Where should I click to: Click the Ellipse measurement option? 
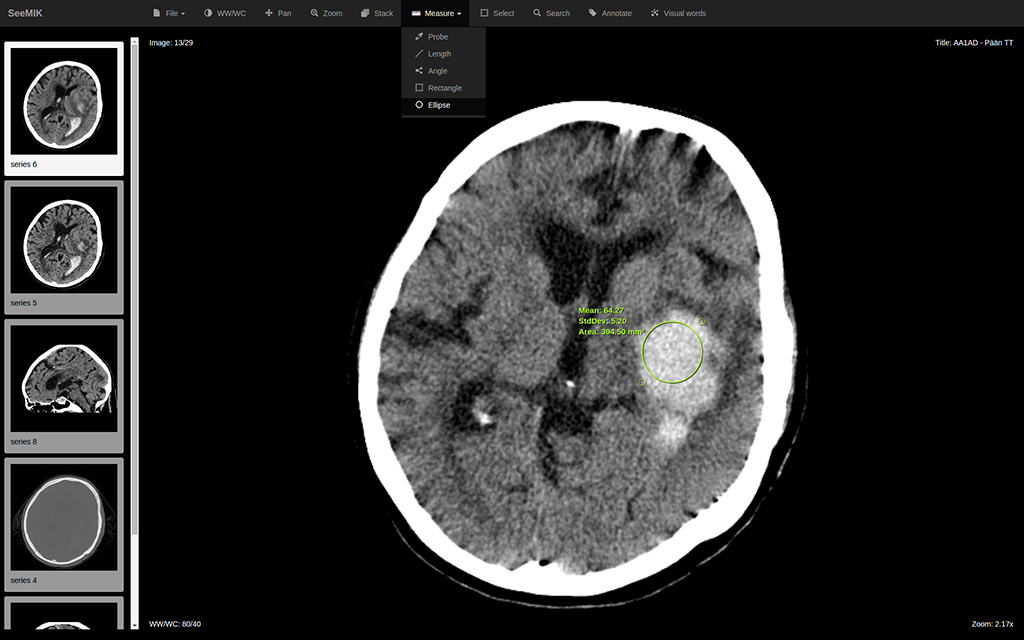click(x=439, y=105)
